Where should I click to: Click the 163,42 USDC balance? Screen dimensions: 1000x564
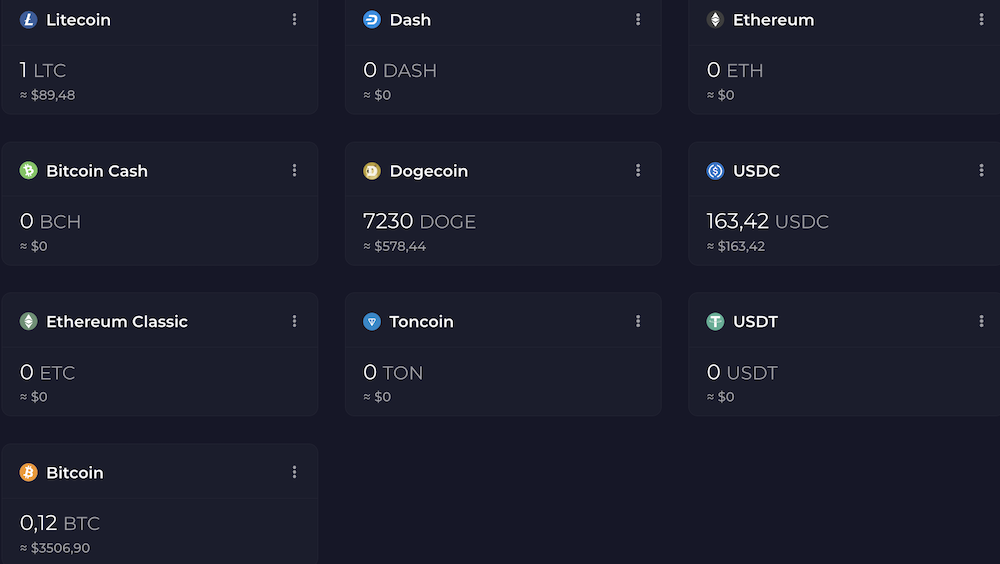pos(767,221)
